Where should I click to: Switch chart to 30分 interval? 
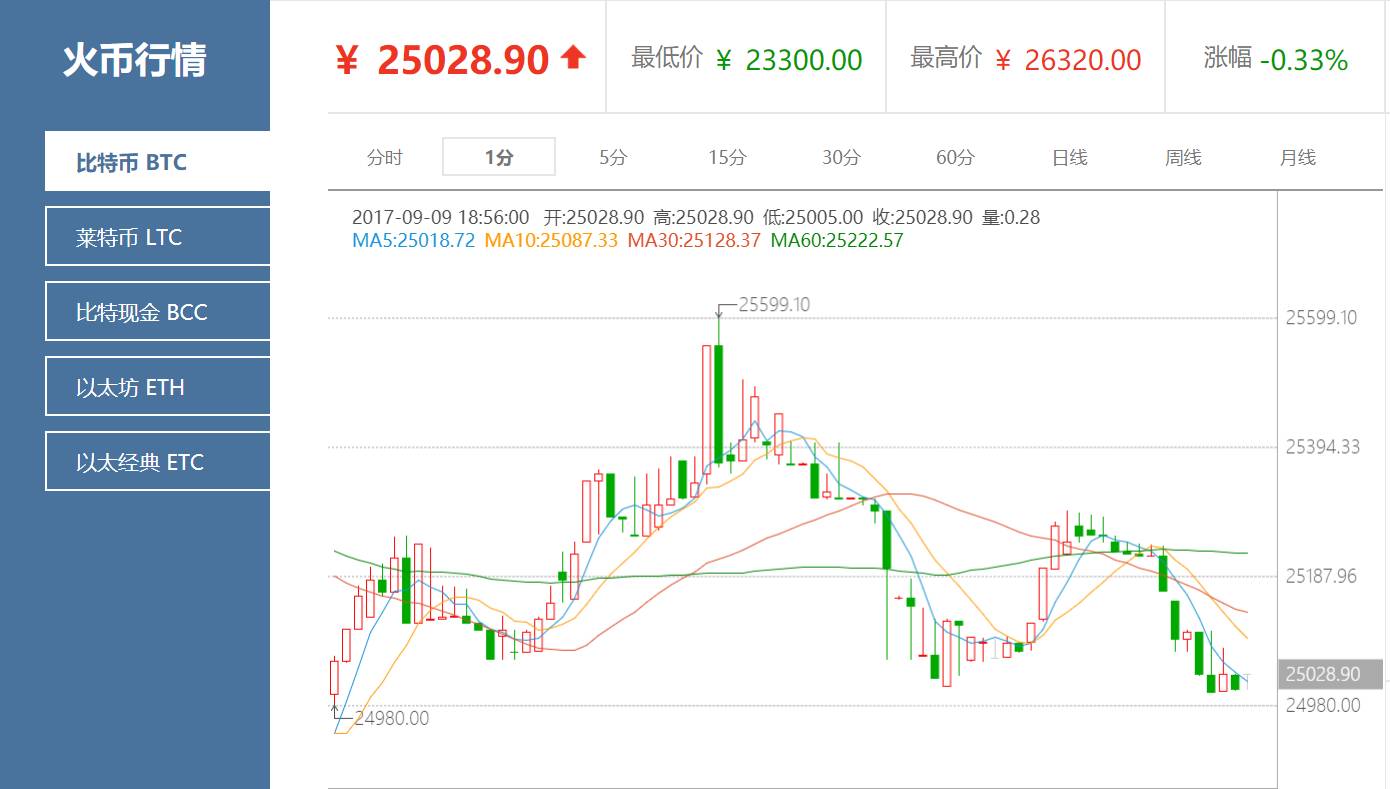coord(841,157)
